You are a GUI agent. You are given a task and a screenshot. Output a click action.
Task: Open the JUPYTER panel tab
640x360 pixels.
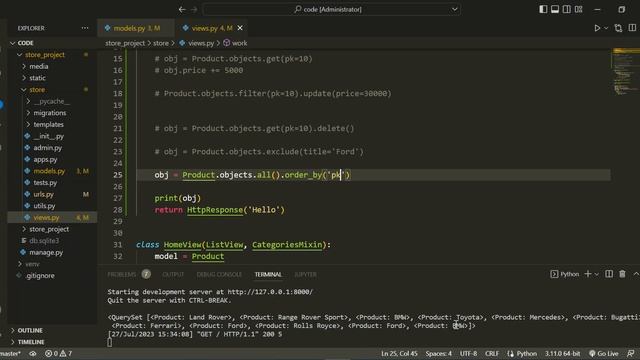coord(305,274)
